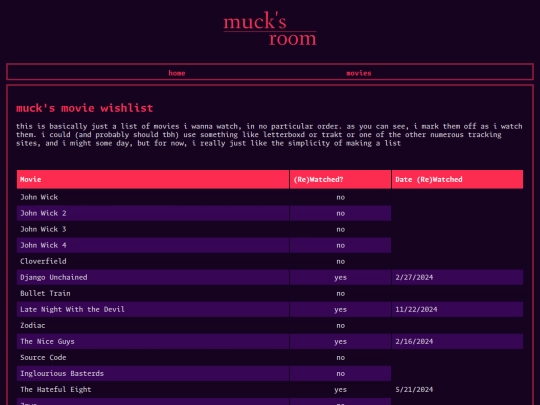This screenshot has height=405, width=540.
Task: Click the date 2/27/2024
Action: (x=414, y=277)
